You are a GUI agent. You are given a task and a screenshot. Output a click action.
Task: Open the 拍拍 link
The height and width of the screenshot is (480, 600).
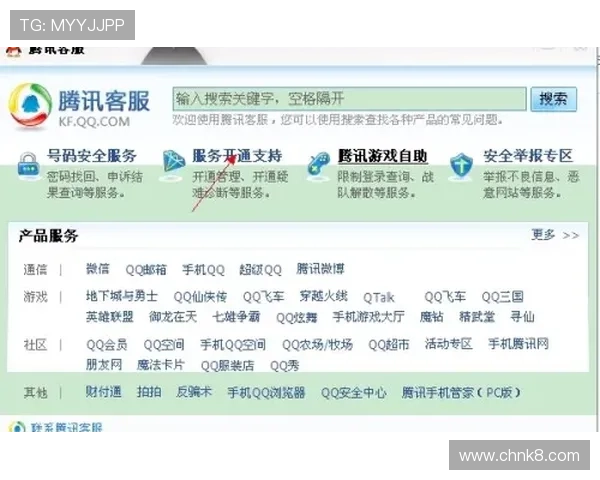pyautogui.click(x=149, y=392)
